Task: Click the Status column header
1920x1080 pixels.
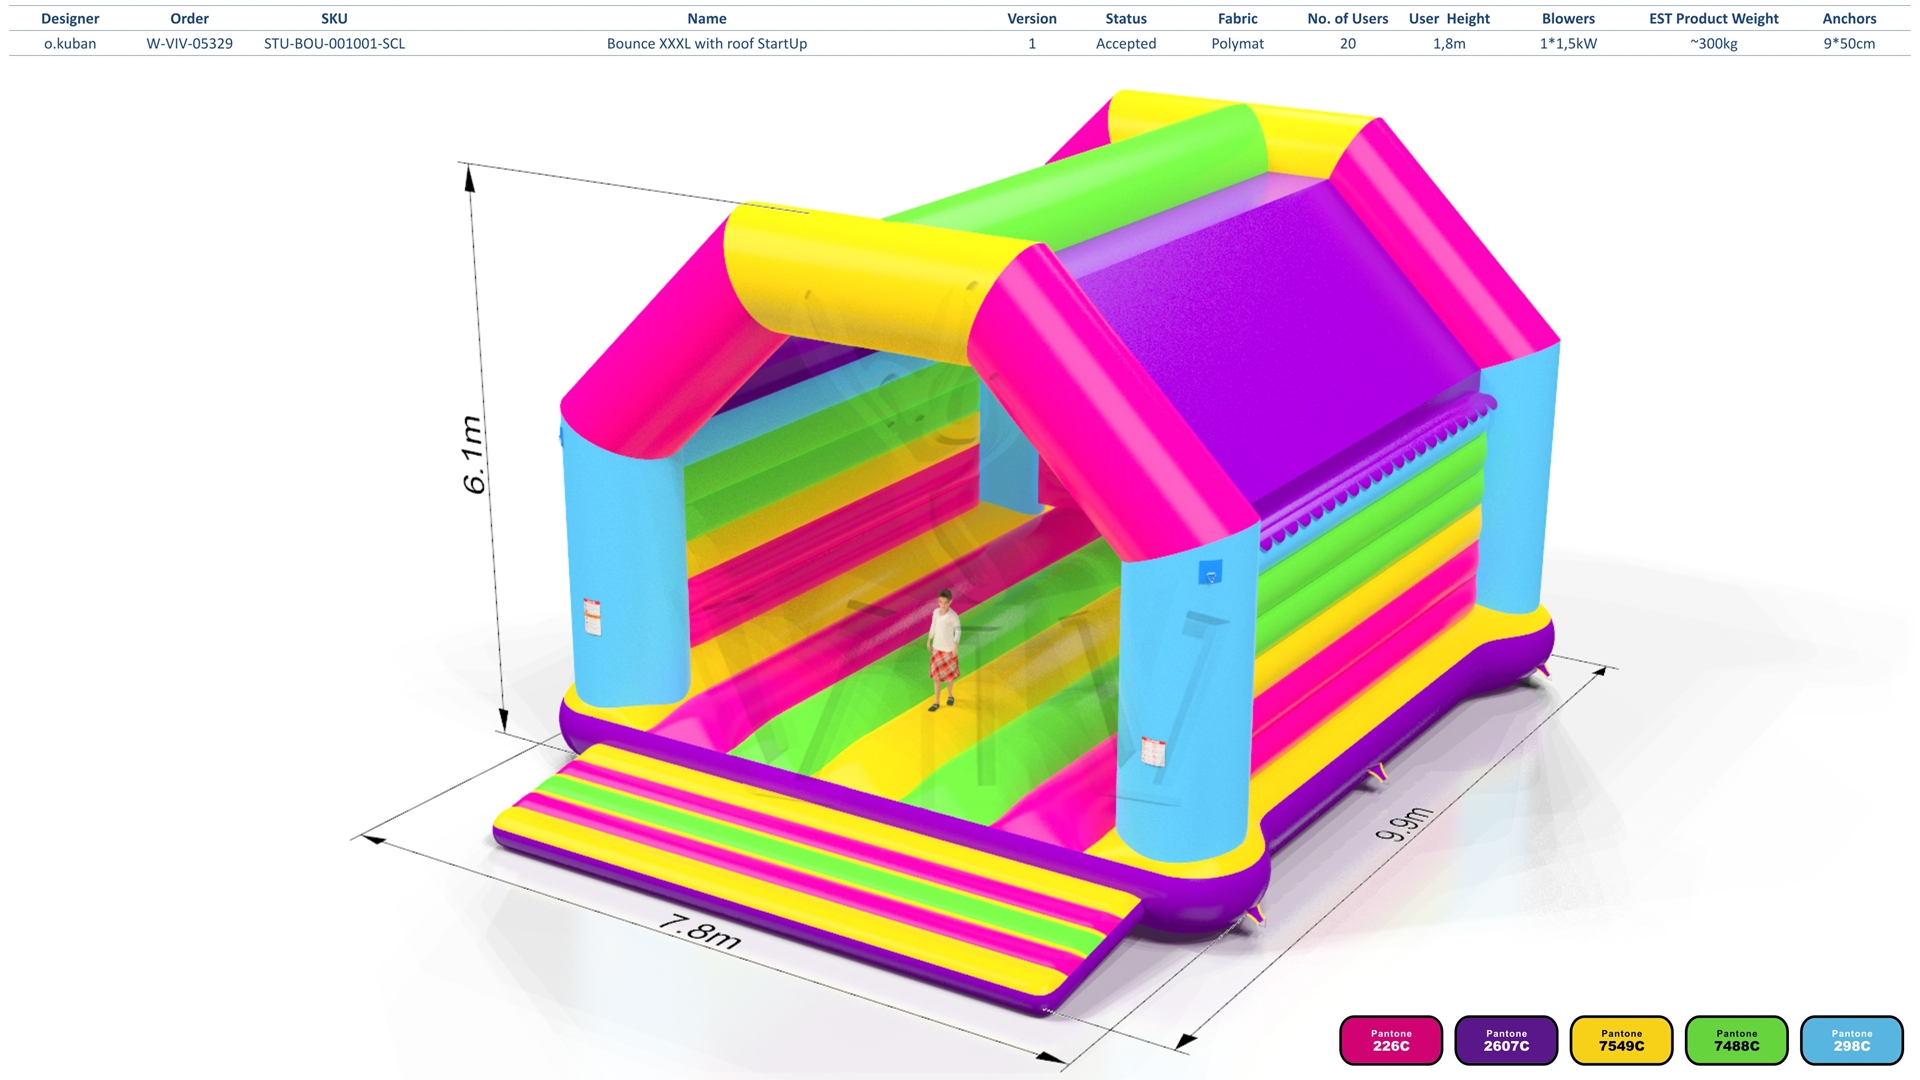Action: pyautogui.click(x=1126, y=18)
